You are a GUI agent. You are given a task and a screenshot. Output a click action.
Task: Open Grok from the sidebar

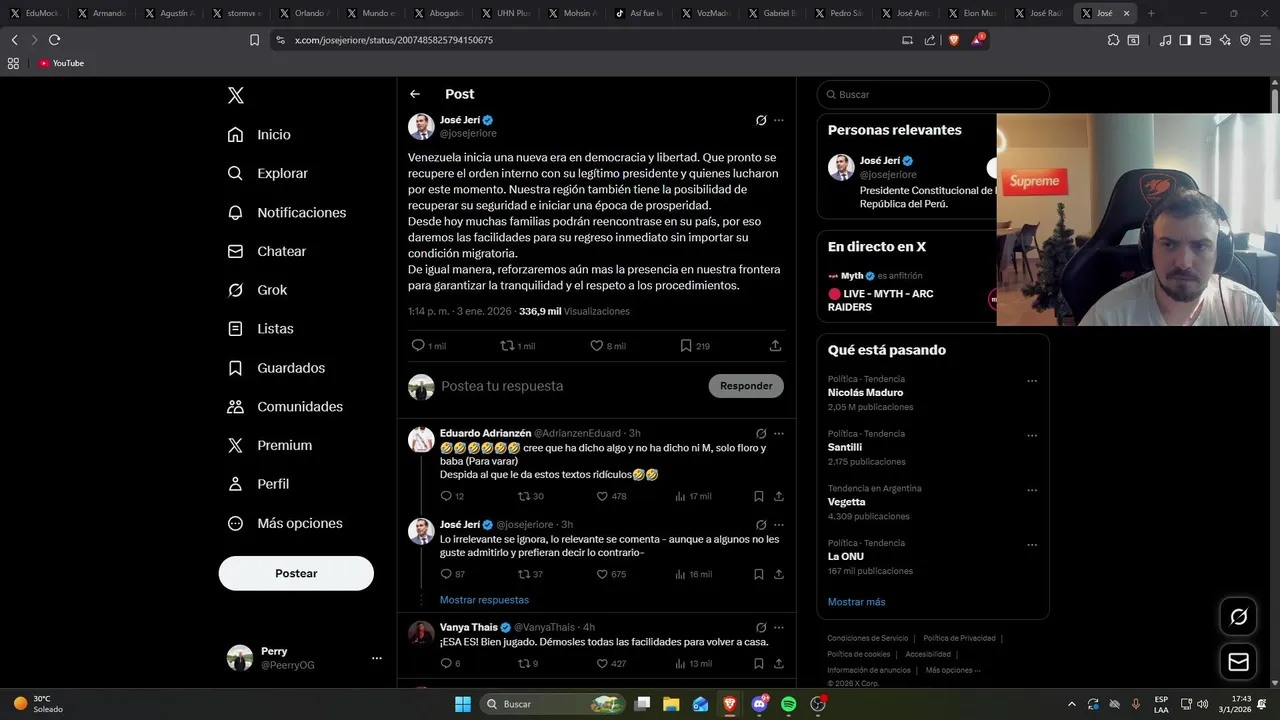coord(258,290)
